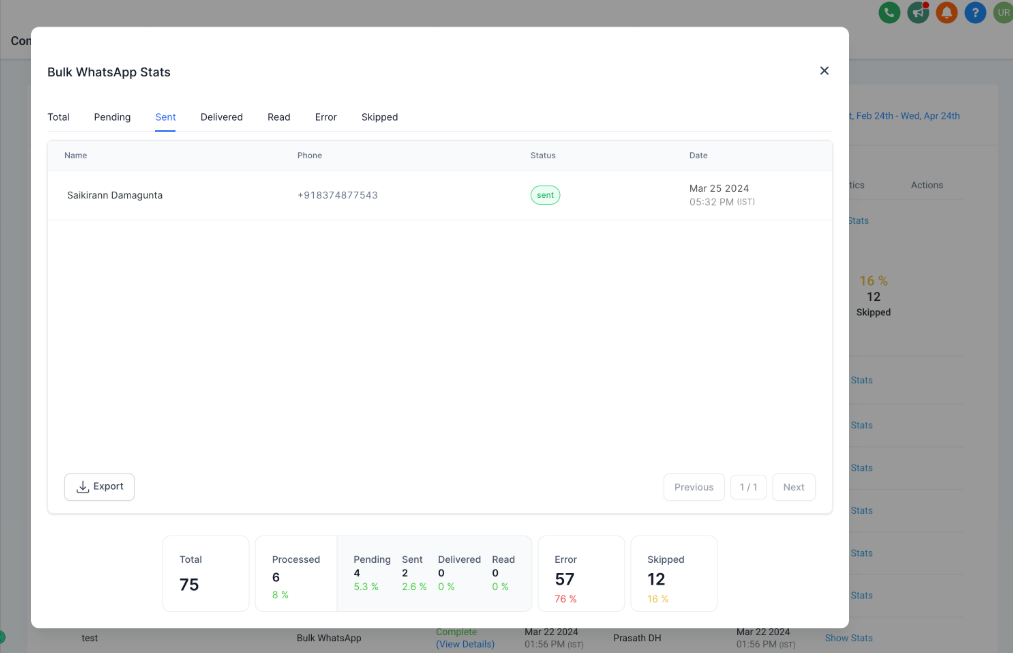The width and height of the screenshot is (1013, 653).
Task: Open the Skipped tab
Action: pos(379,117)
